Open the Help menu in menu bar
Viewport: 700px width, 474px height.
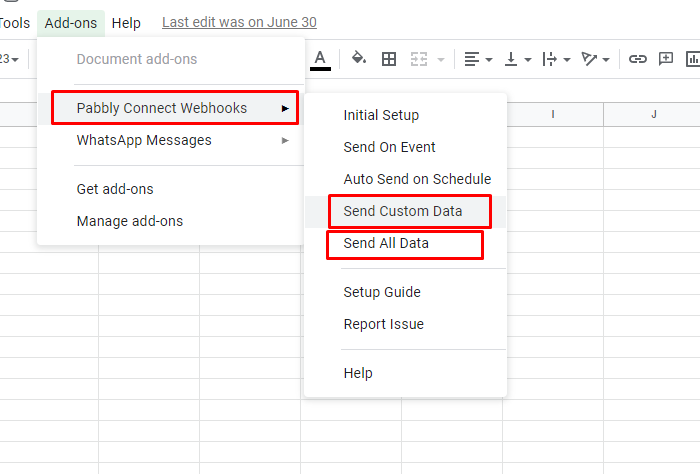[x=126, y=23]
